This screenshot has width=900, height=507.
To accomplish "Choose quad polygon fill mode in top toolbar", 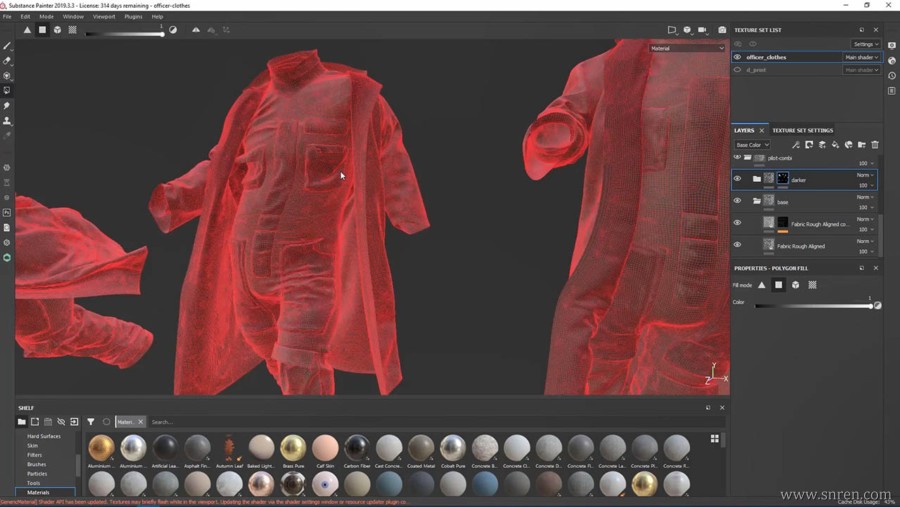I will pyautogui.click(x=42, y=30).
